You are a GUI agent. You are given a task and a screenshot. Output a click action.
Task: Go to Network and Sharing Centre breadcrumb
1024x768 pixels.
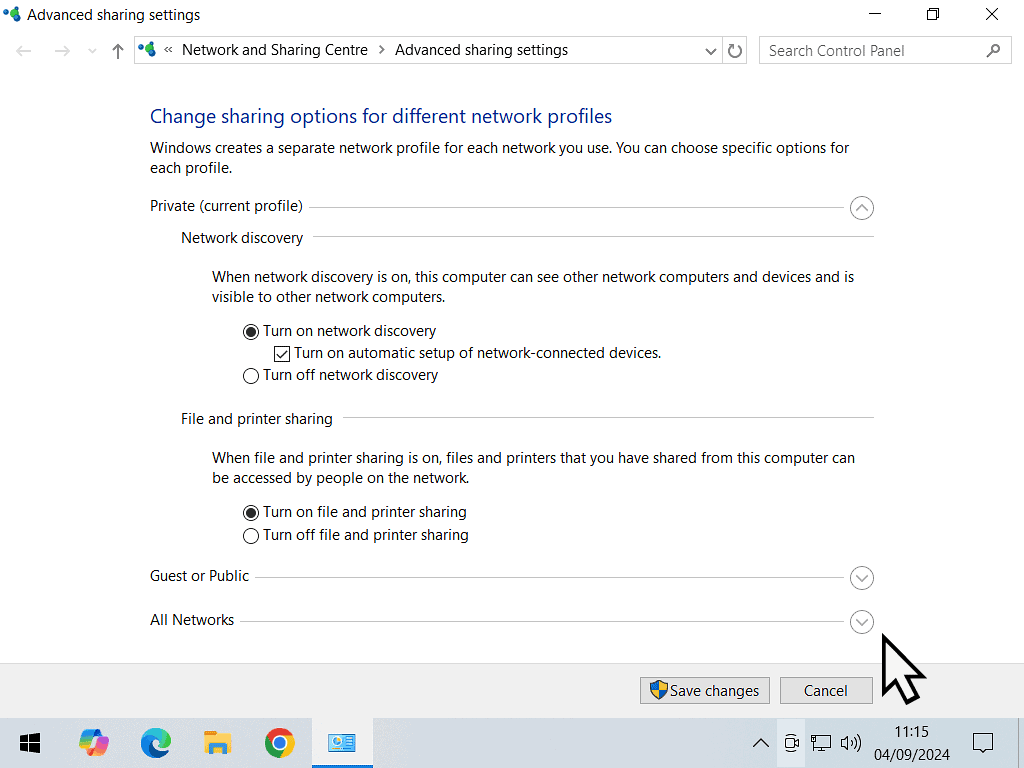(x=274, y=50)
